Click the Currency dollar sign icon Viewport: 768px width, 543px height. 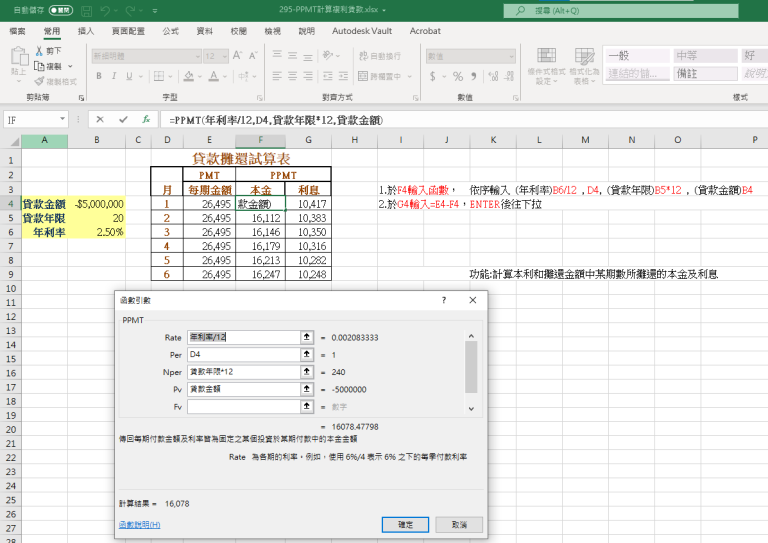(x=432, y=76)
